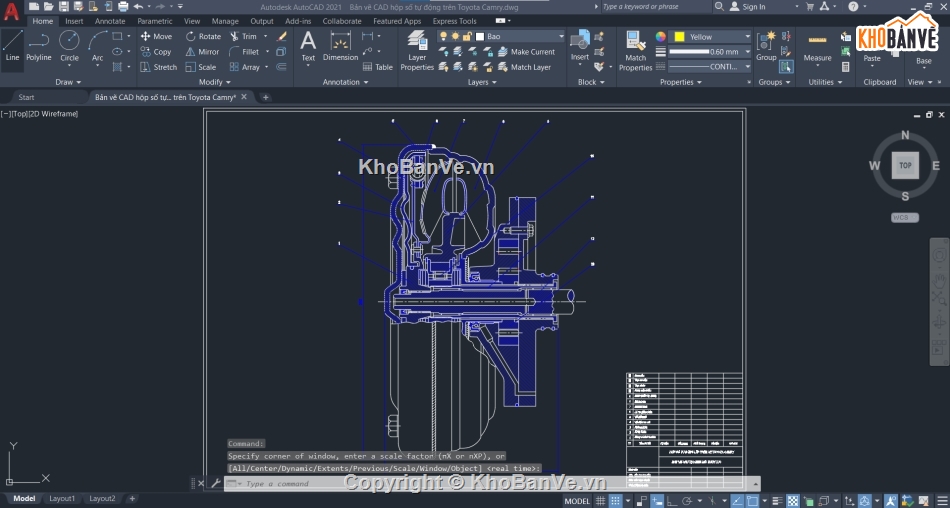Expand the Annotation panel
This screenshot has height=508, width=950.
345,82
